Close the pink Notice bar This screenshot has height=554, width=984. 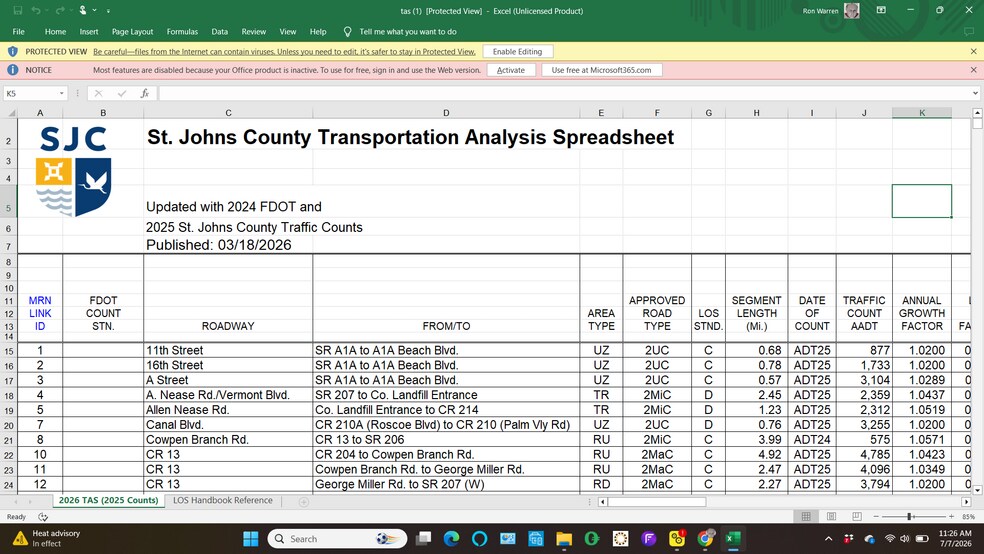click(973, 70)
